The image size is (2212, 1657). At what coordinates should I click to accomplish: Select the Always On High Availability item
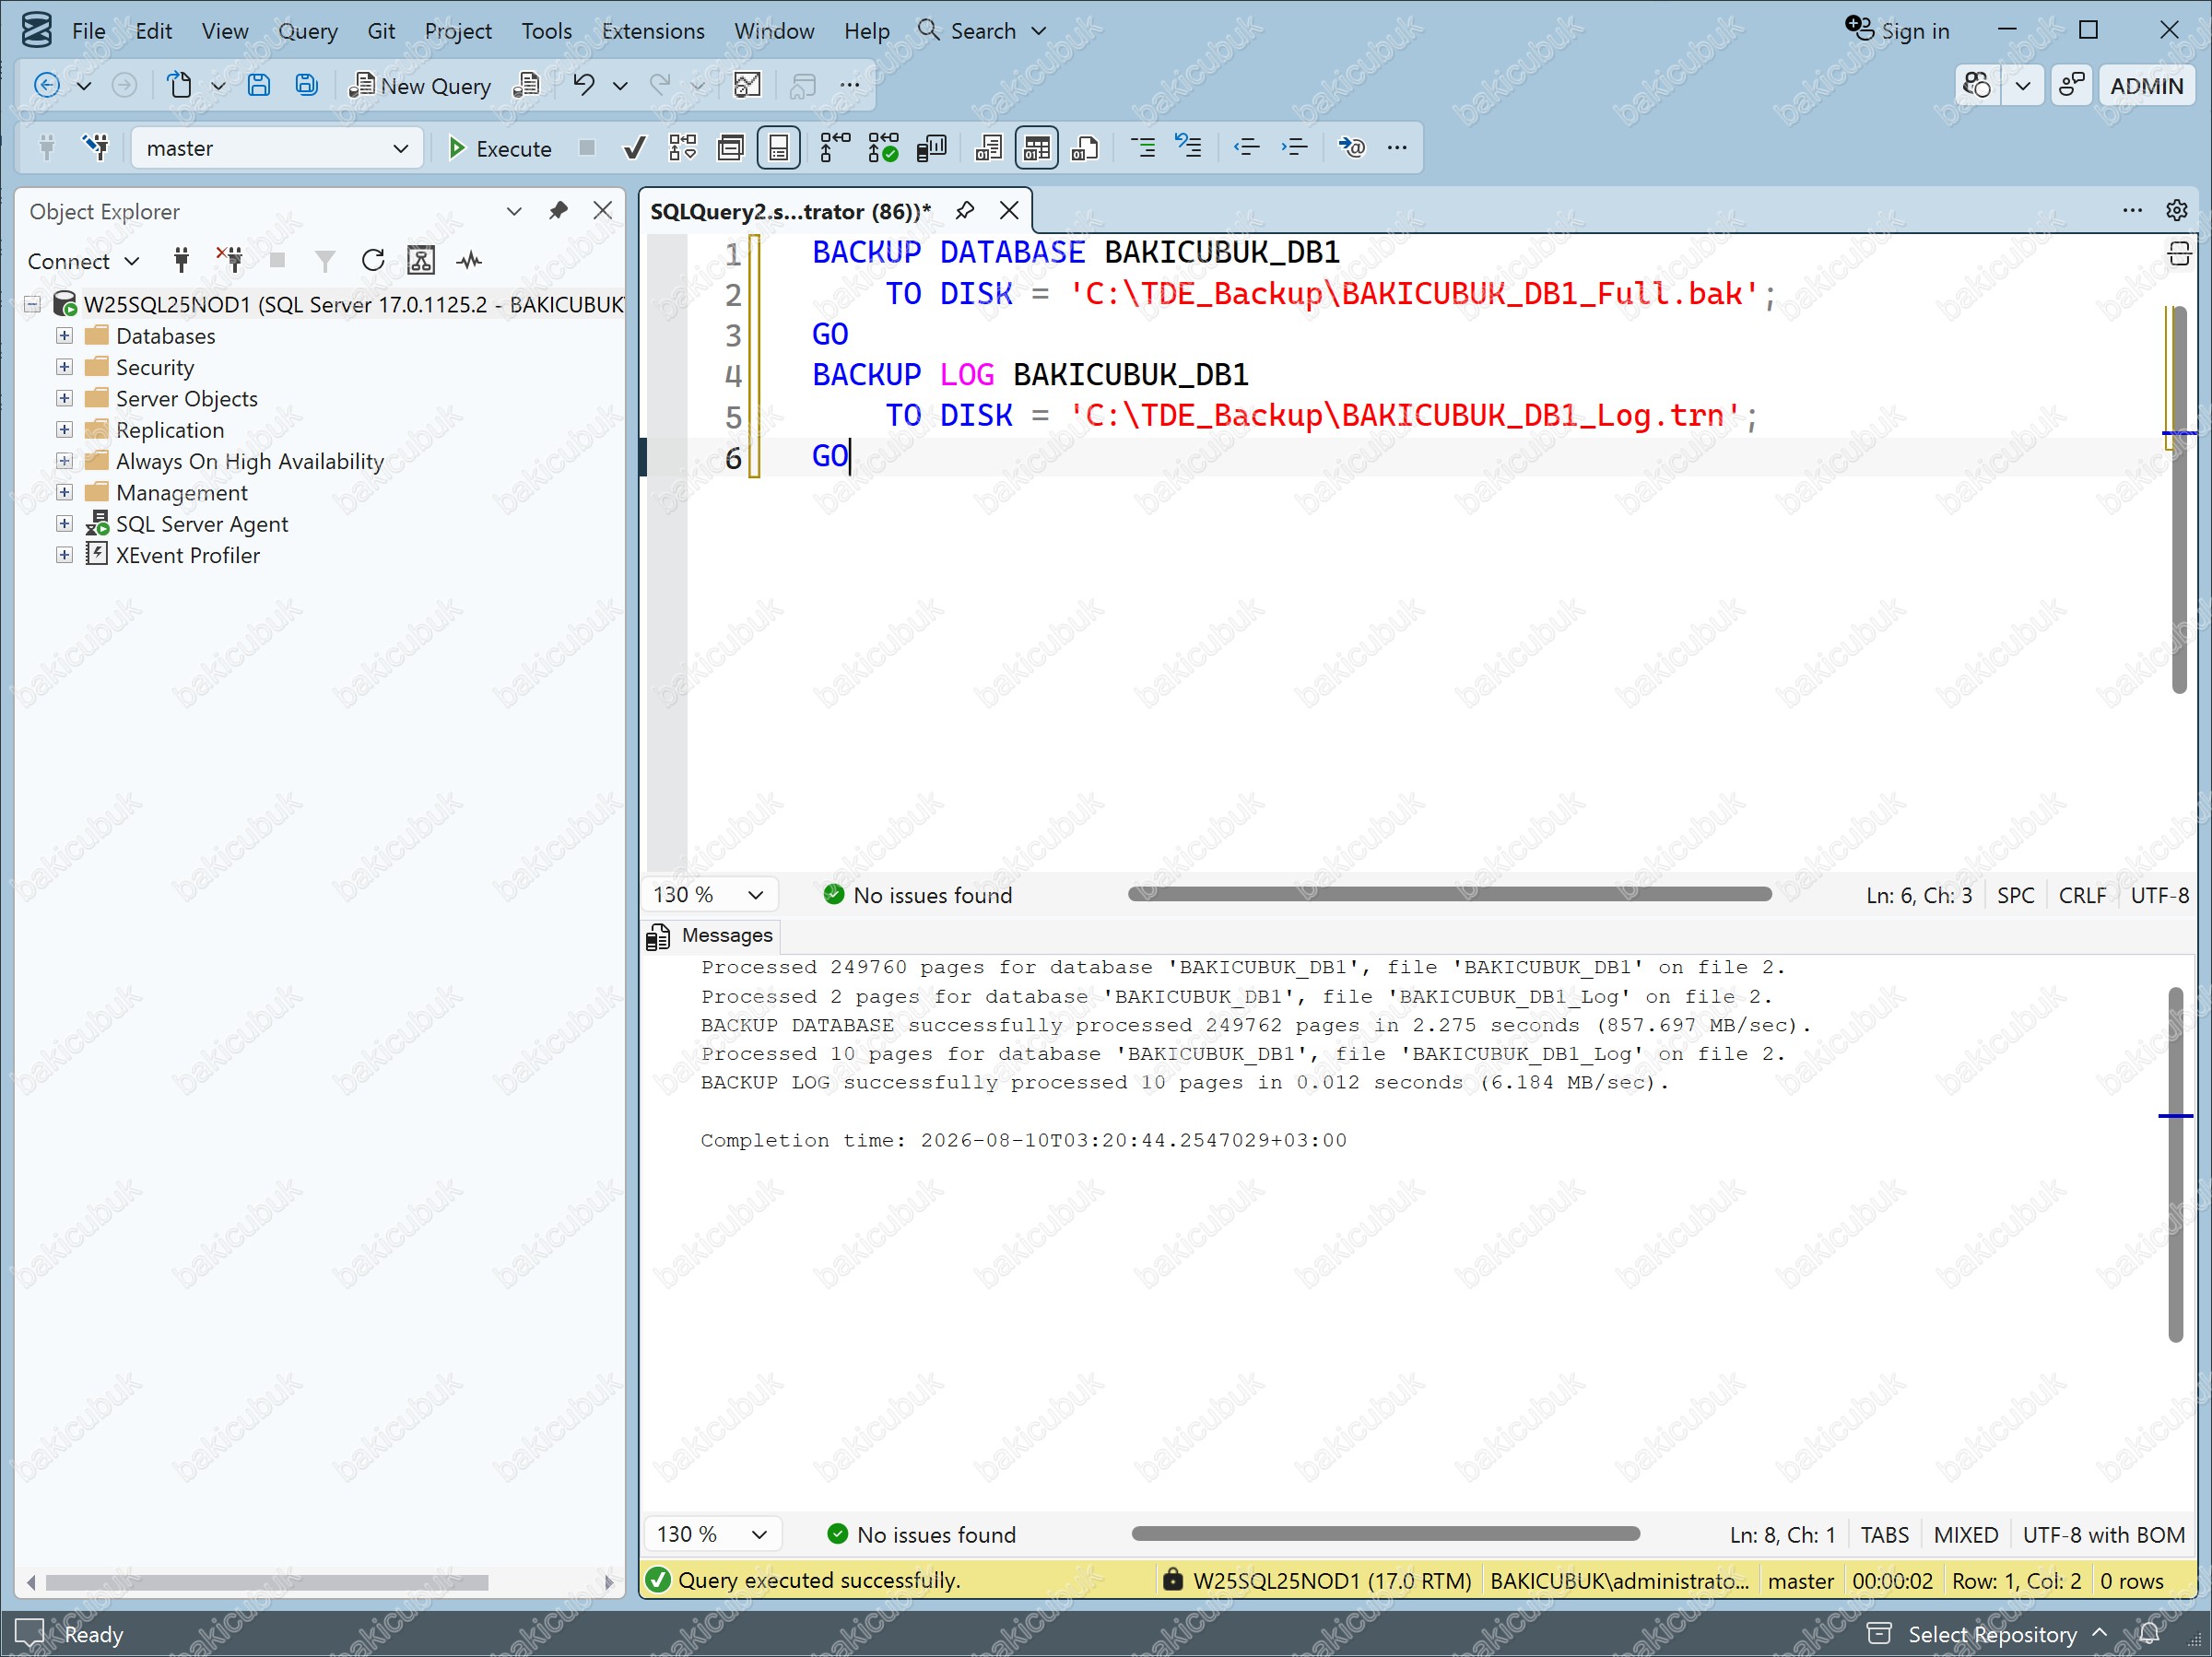(x=249, y=461)
